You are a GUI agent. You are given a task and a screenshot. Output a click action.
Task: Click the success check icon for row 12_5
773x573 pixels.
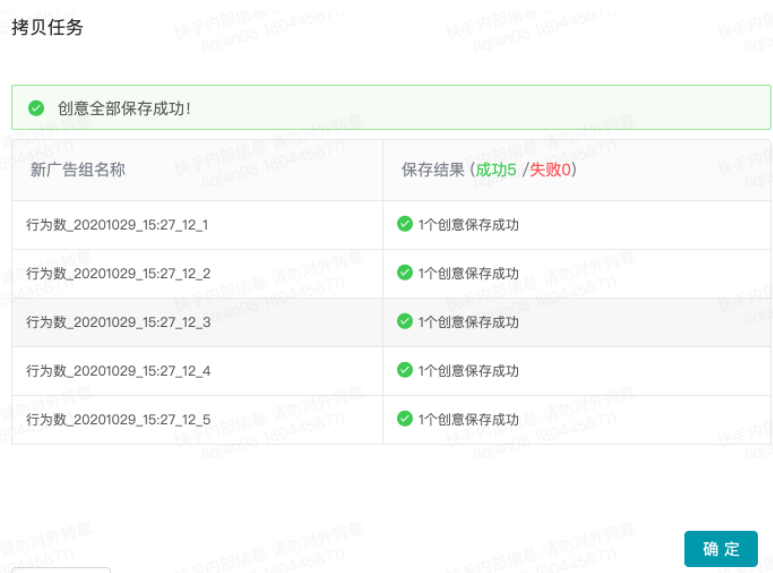pyautogui.click(x=405, y=419)
